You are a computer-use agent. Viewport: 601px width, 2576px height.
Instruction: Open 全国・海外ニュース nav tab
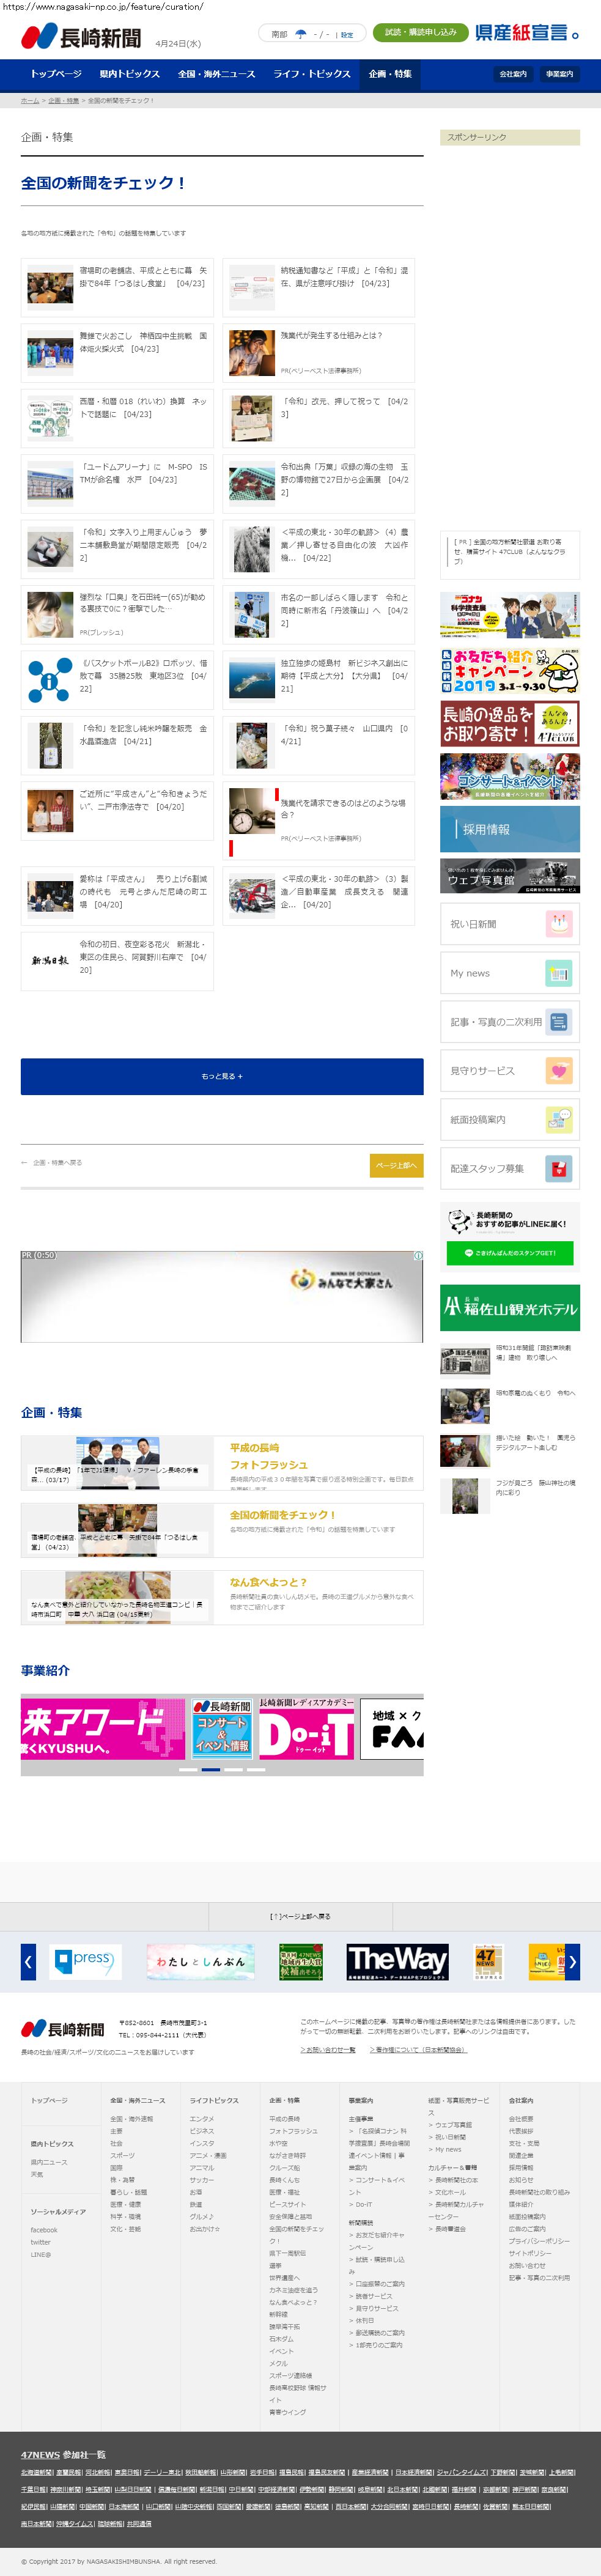pyautogui.click(x=217, y=74)
